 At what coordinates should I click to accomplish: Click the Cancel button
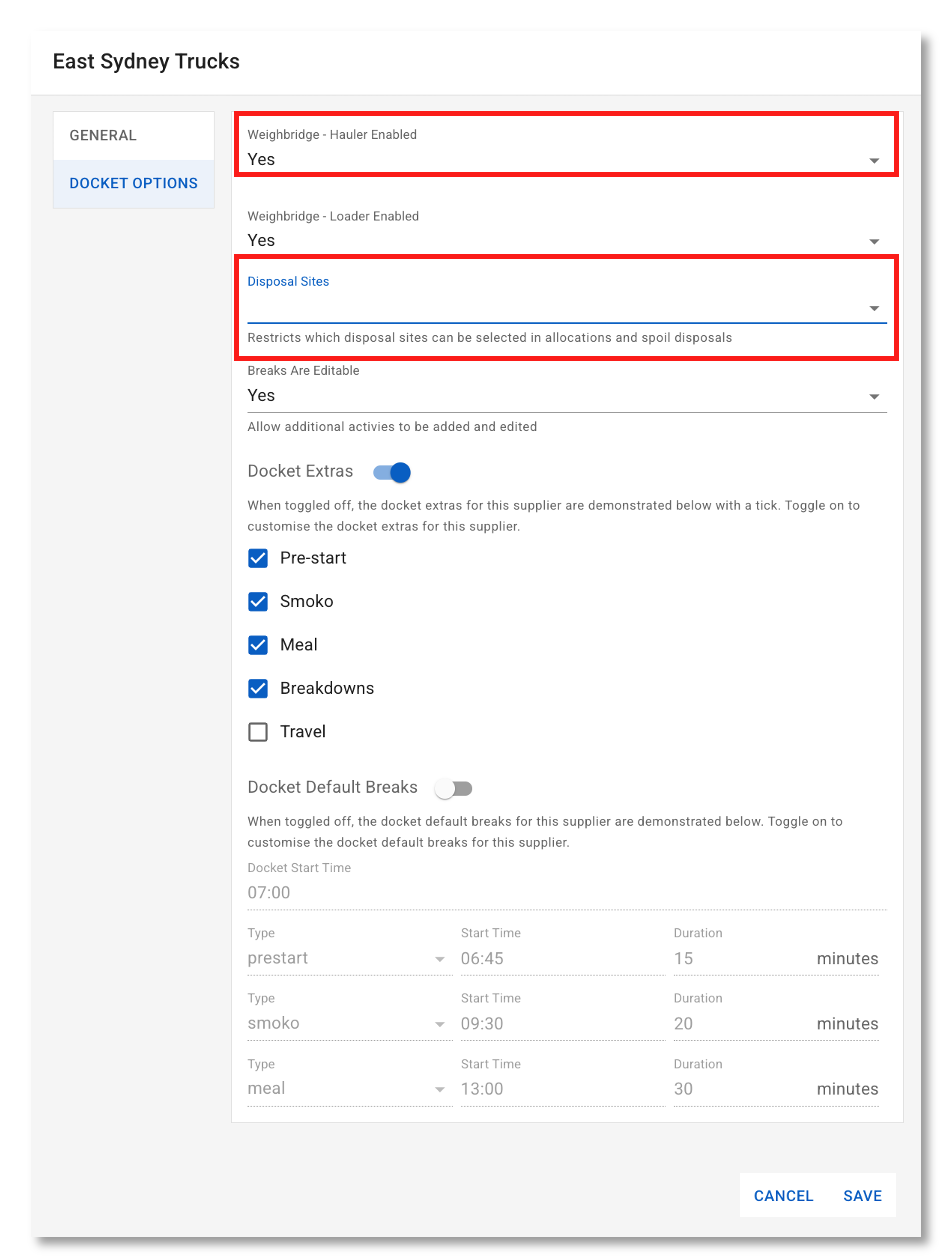coord(783,1196)
